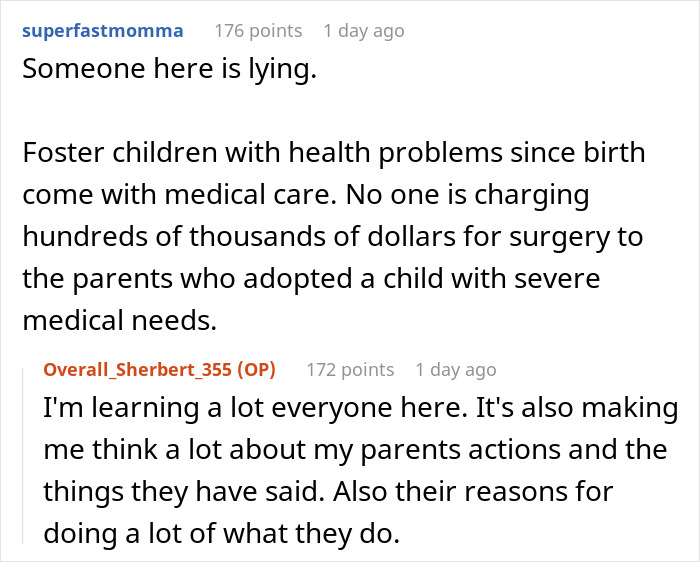Click the last line "doing a lot of what they do."

pyautogui.click(x=220, y=534)
